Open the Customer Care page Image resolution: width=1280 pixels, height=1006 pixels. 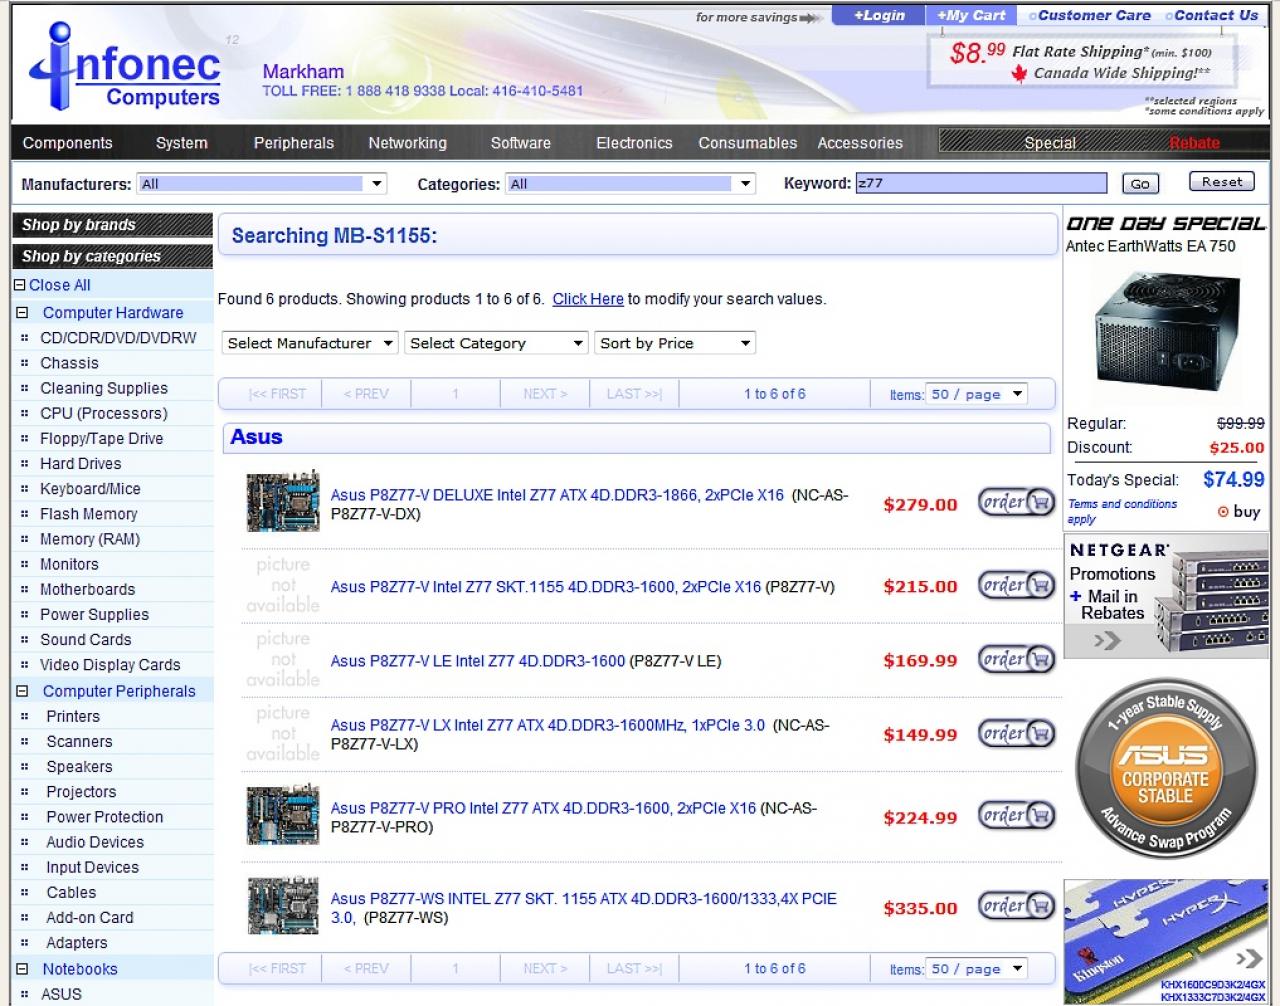1090,15
